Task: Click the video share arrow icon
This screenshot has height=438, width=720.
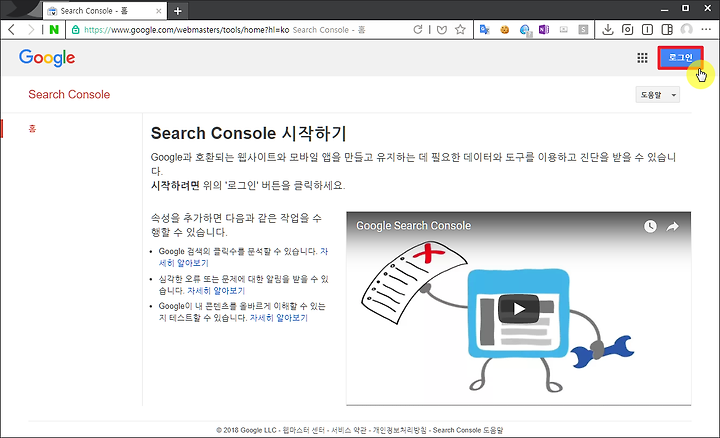Action: click(x=673, y=226)
